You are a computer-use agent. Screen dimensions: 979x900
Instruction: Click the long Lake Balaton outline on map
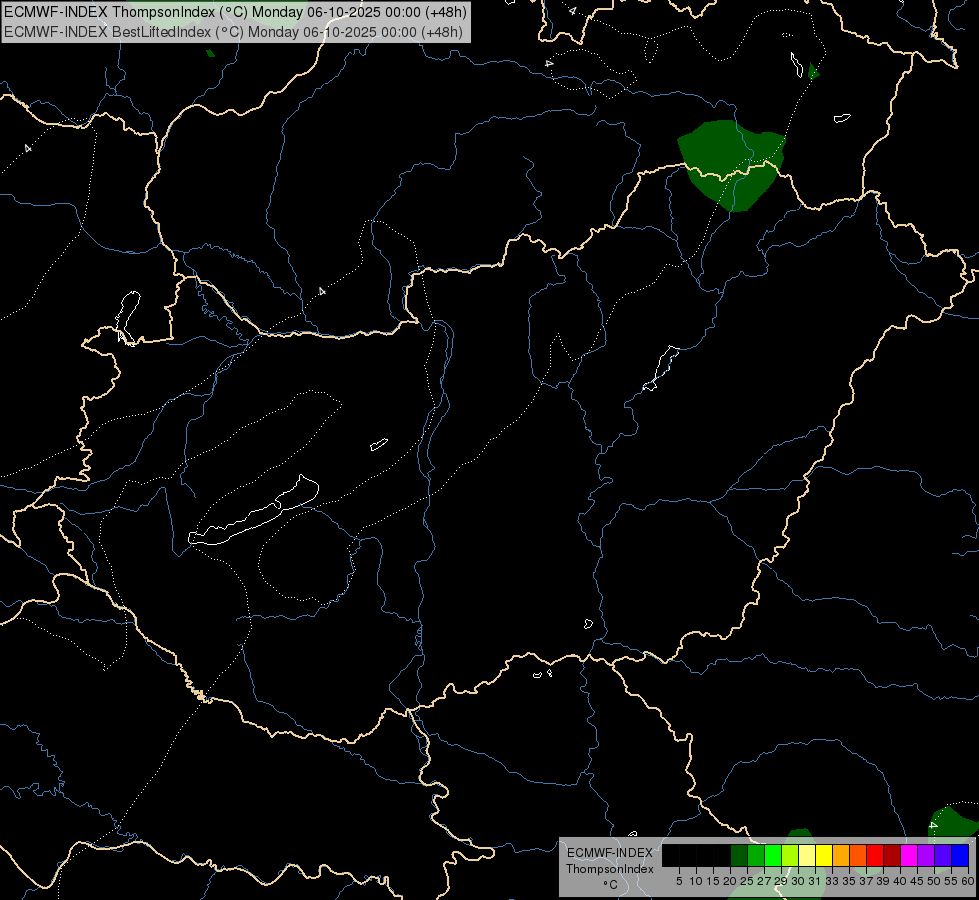click(x=253, y=512)
